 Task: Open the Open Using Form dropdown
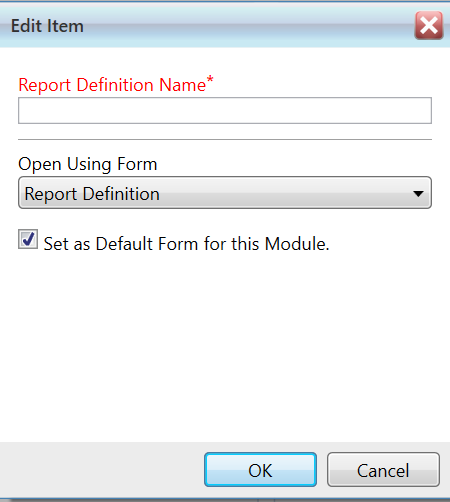pos(225,193)
